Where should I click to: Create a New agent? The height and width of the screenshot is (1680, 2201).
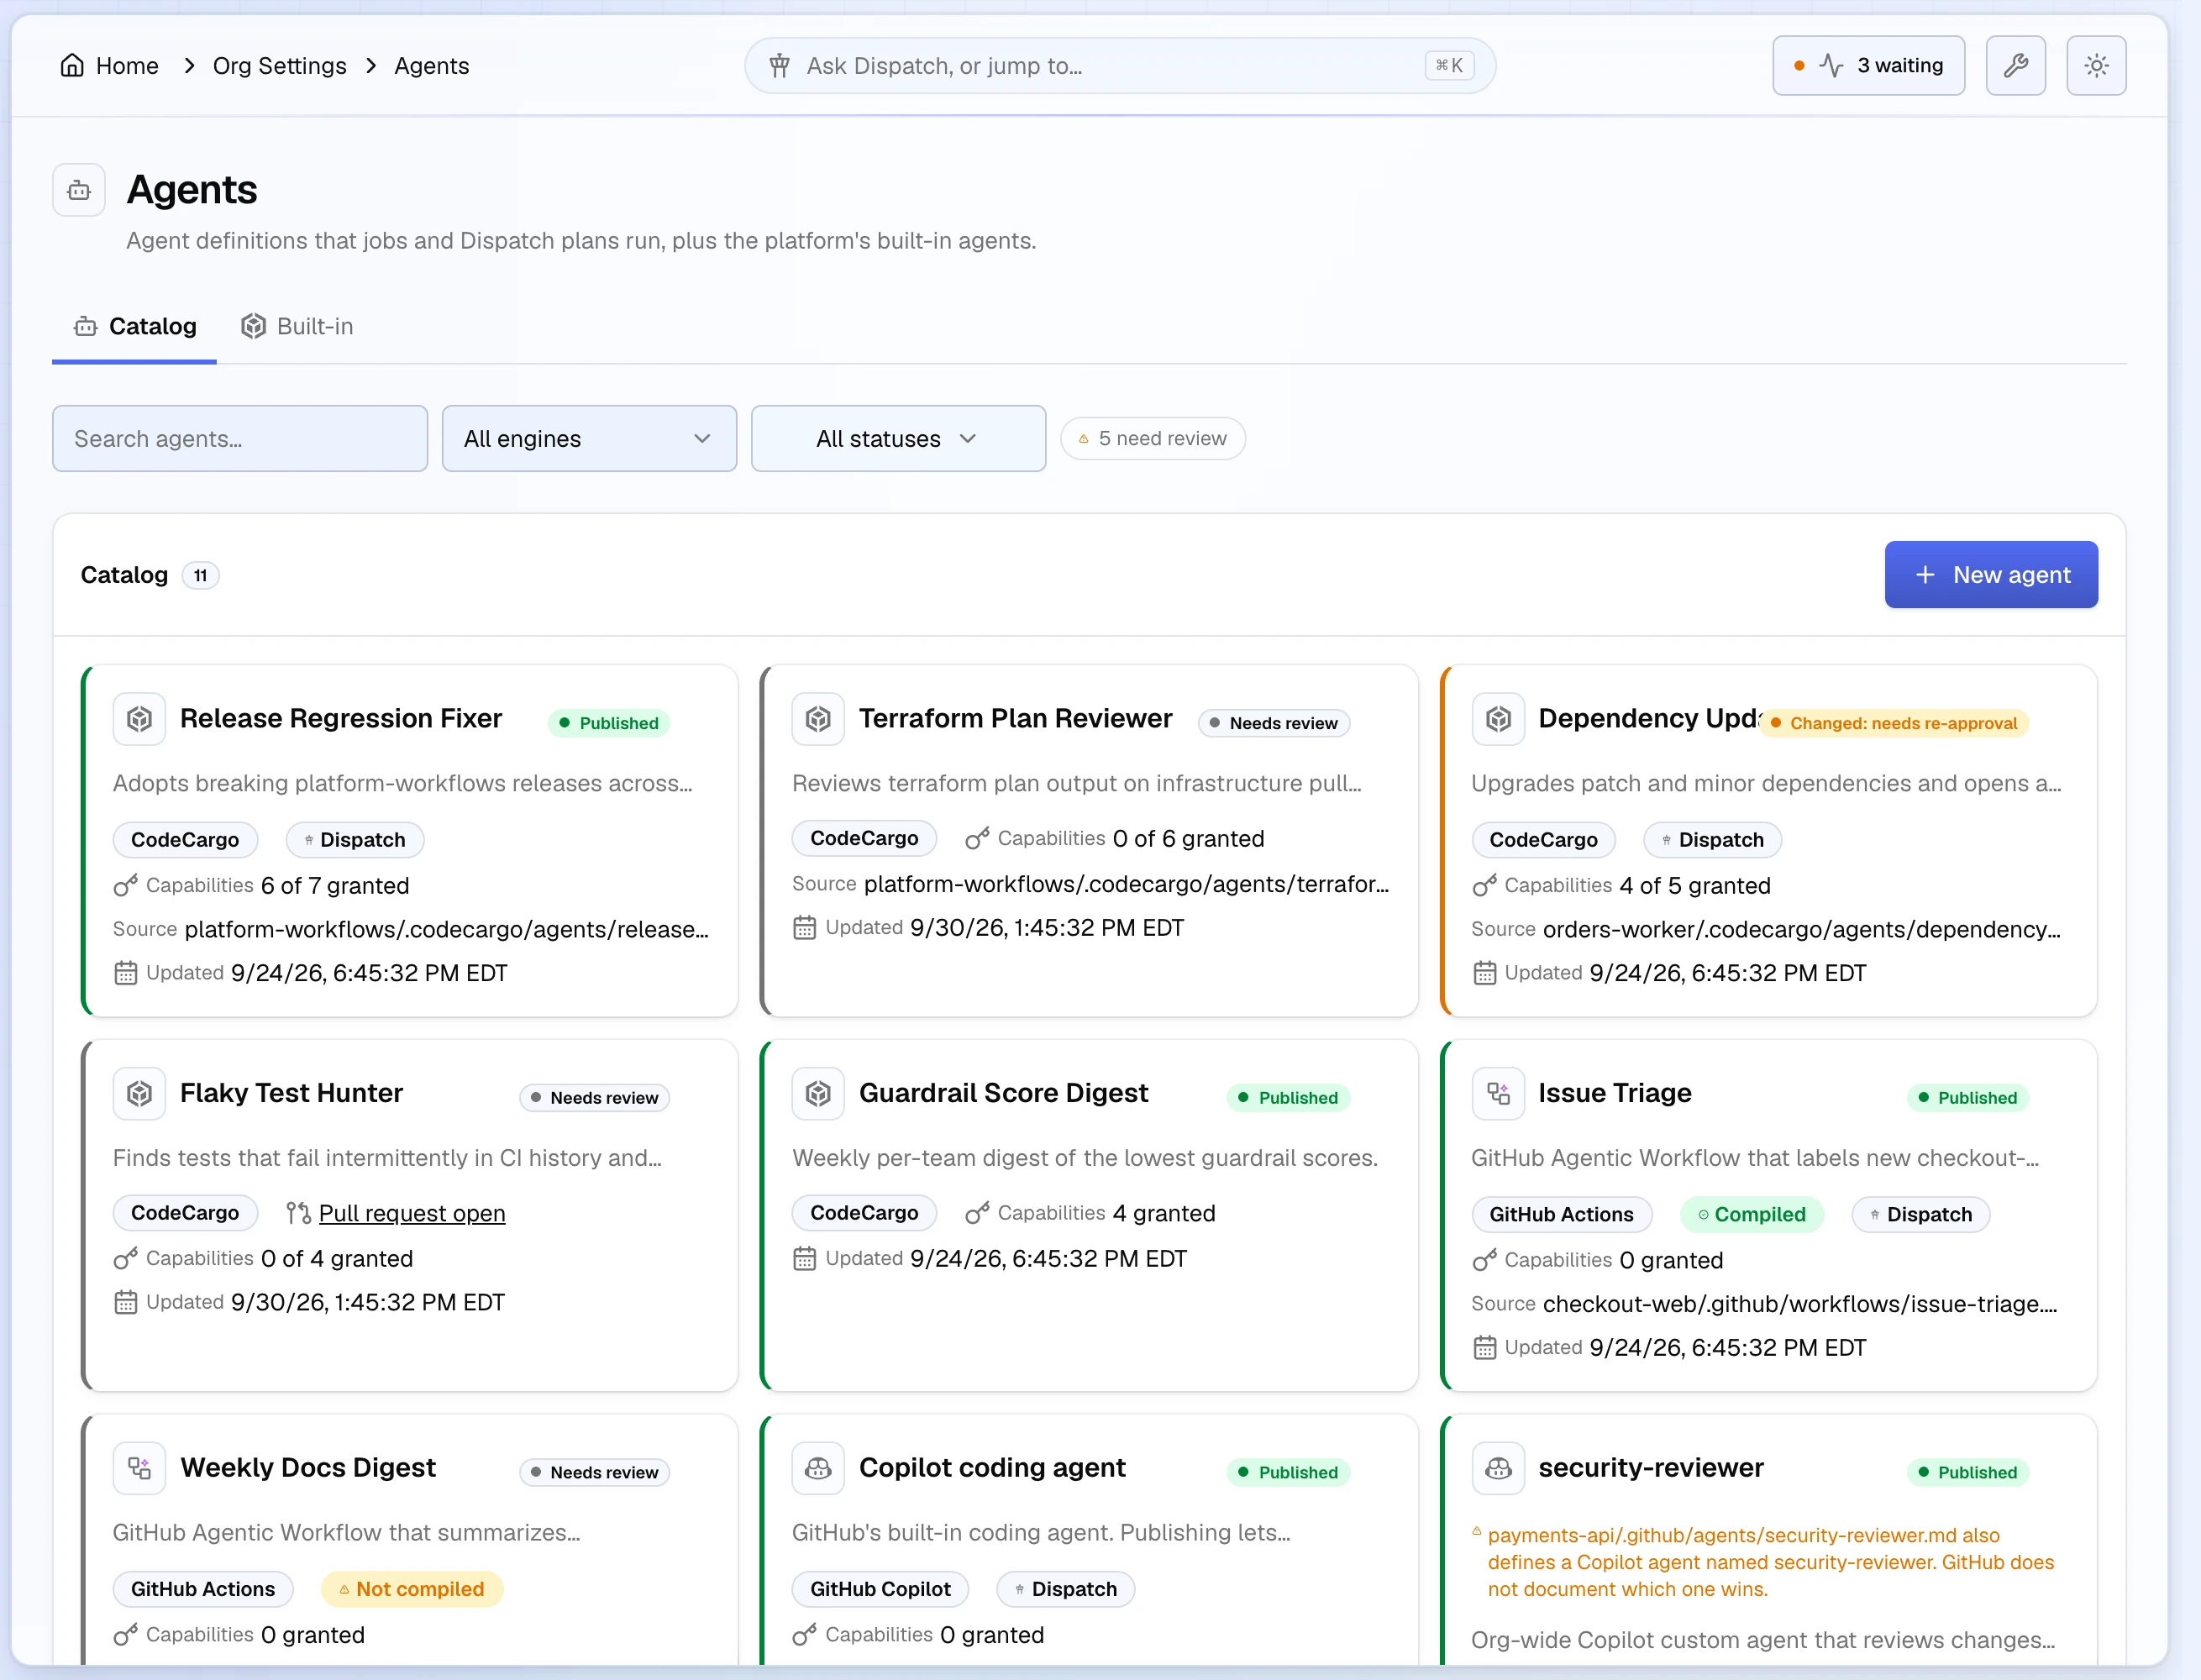[1991, 575]
